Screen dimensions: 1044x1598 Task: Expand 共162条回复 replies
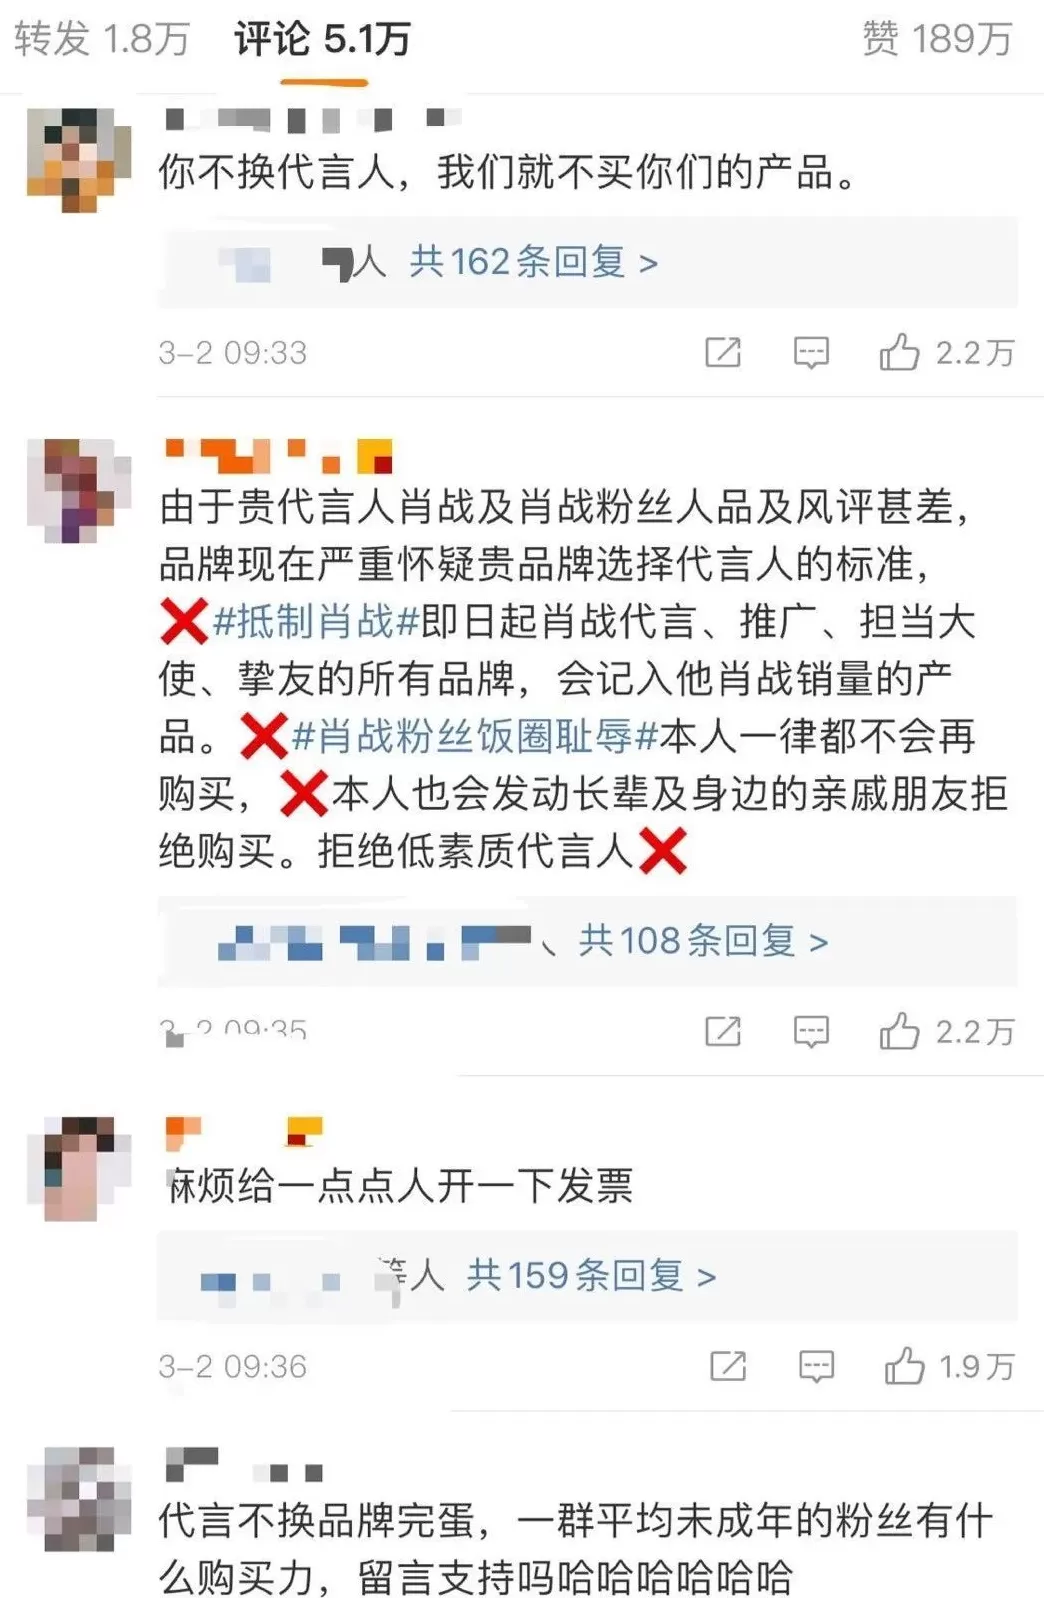tap(534, 262)
